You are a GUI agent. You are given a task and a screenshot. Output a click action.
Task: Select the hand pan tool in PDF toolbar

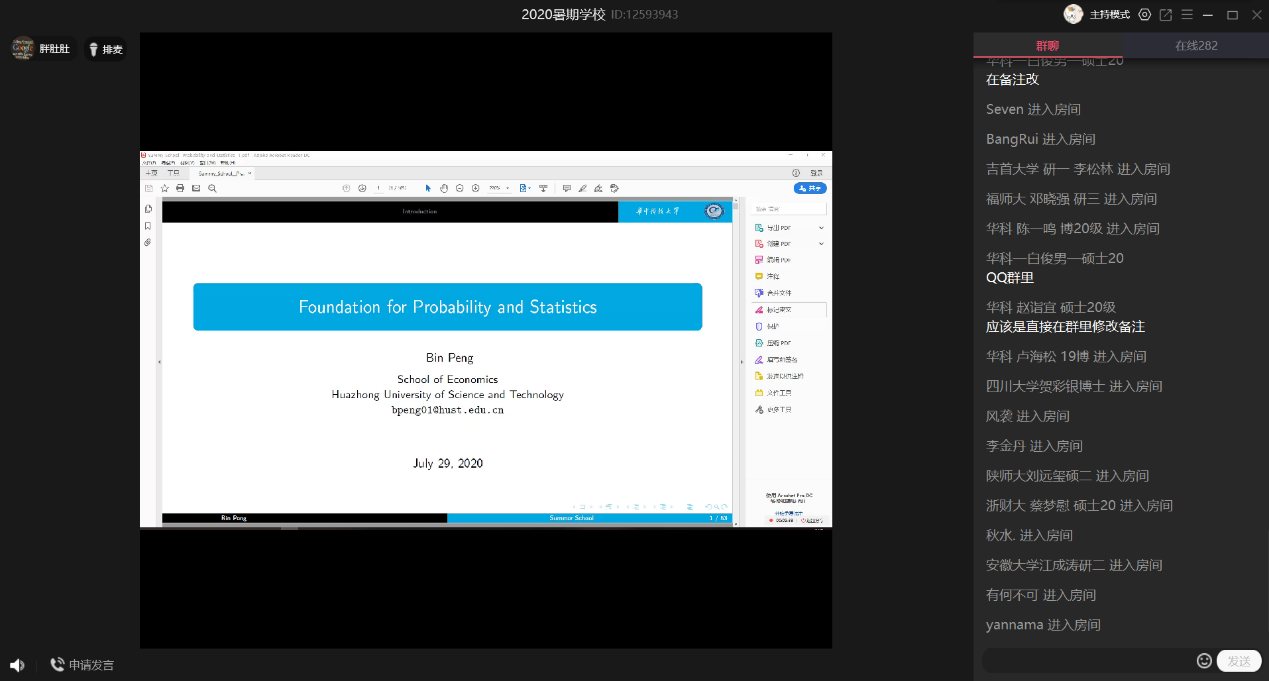444,188
